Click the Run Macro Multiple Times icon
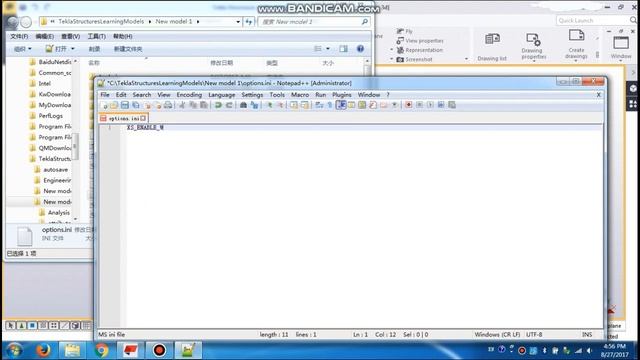 (441, 105)
